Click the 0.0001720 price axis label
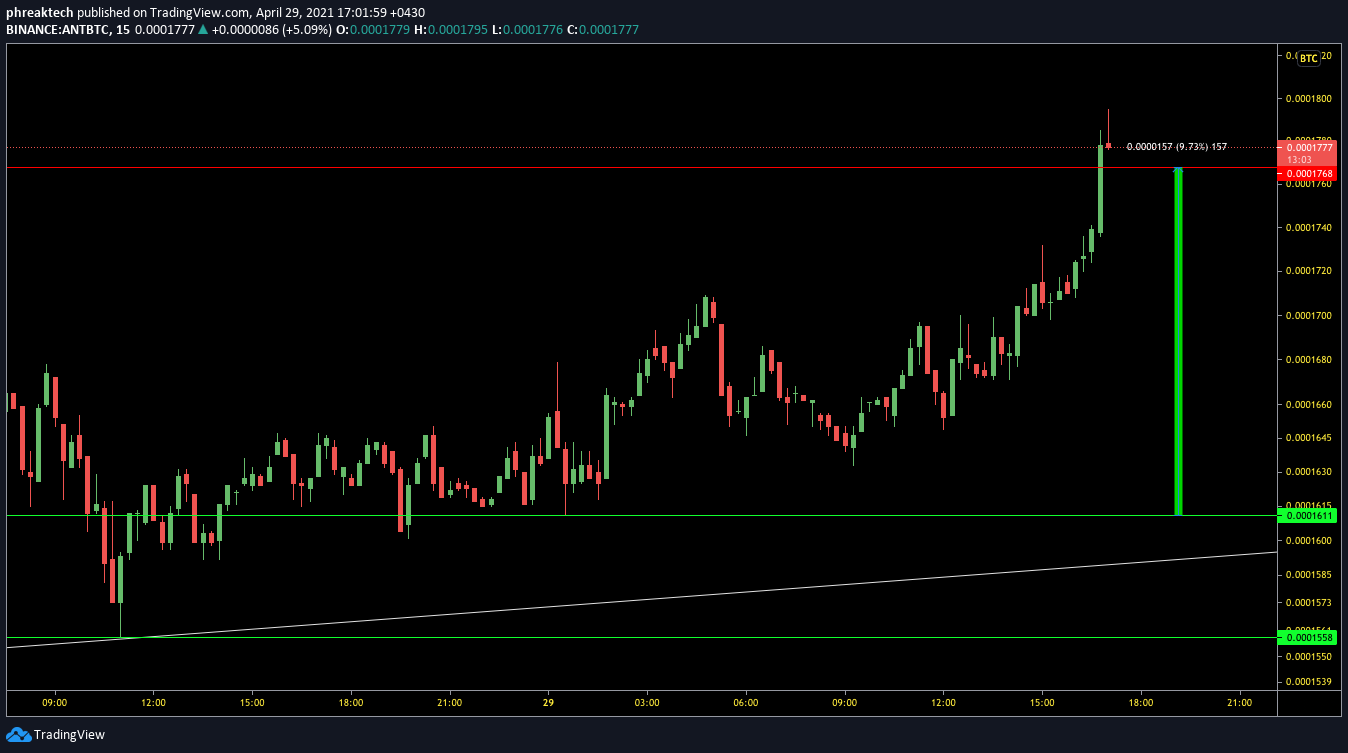The height and width of the screenshot is (753, 1348). [x=1308, y=271]
